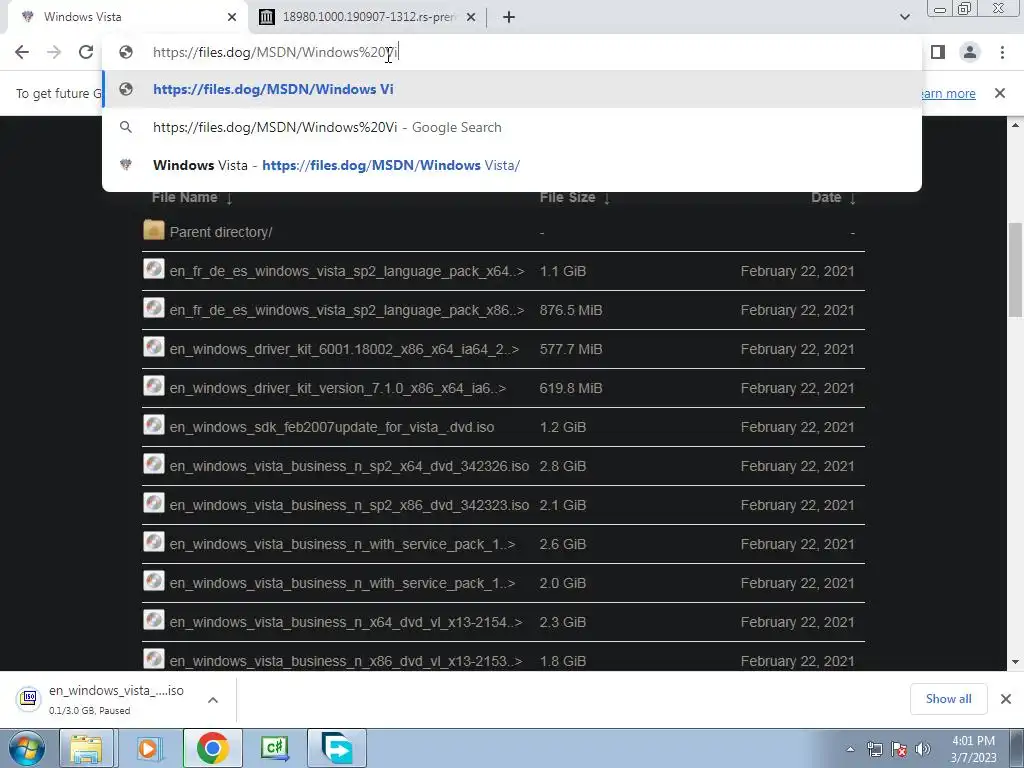Download the sp2_language_pack_x64 file
The height and width of the screenshot is (768, 1024).
pos(347,271)
